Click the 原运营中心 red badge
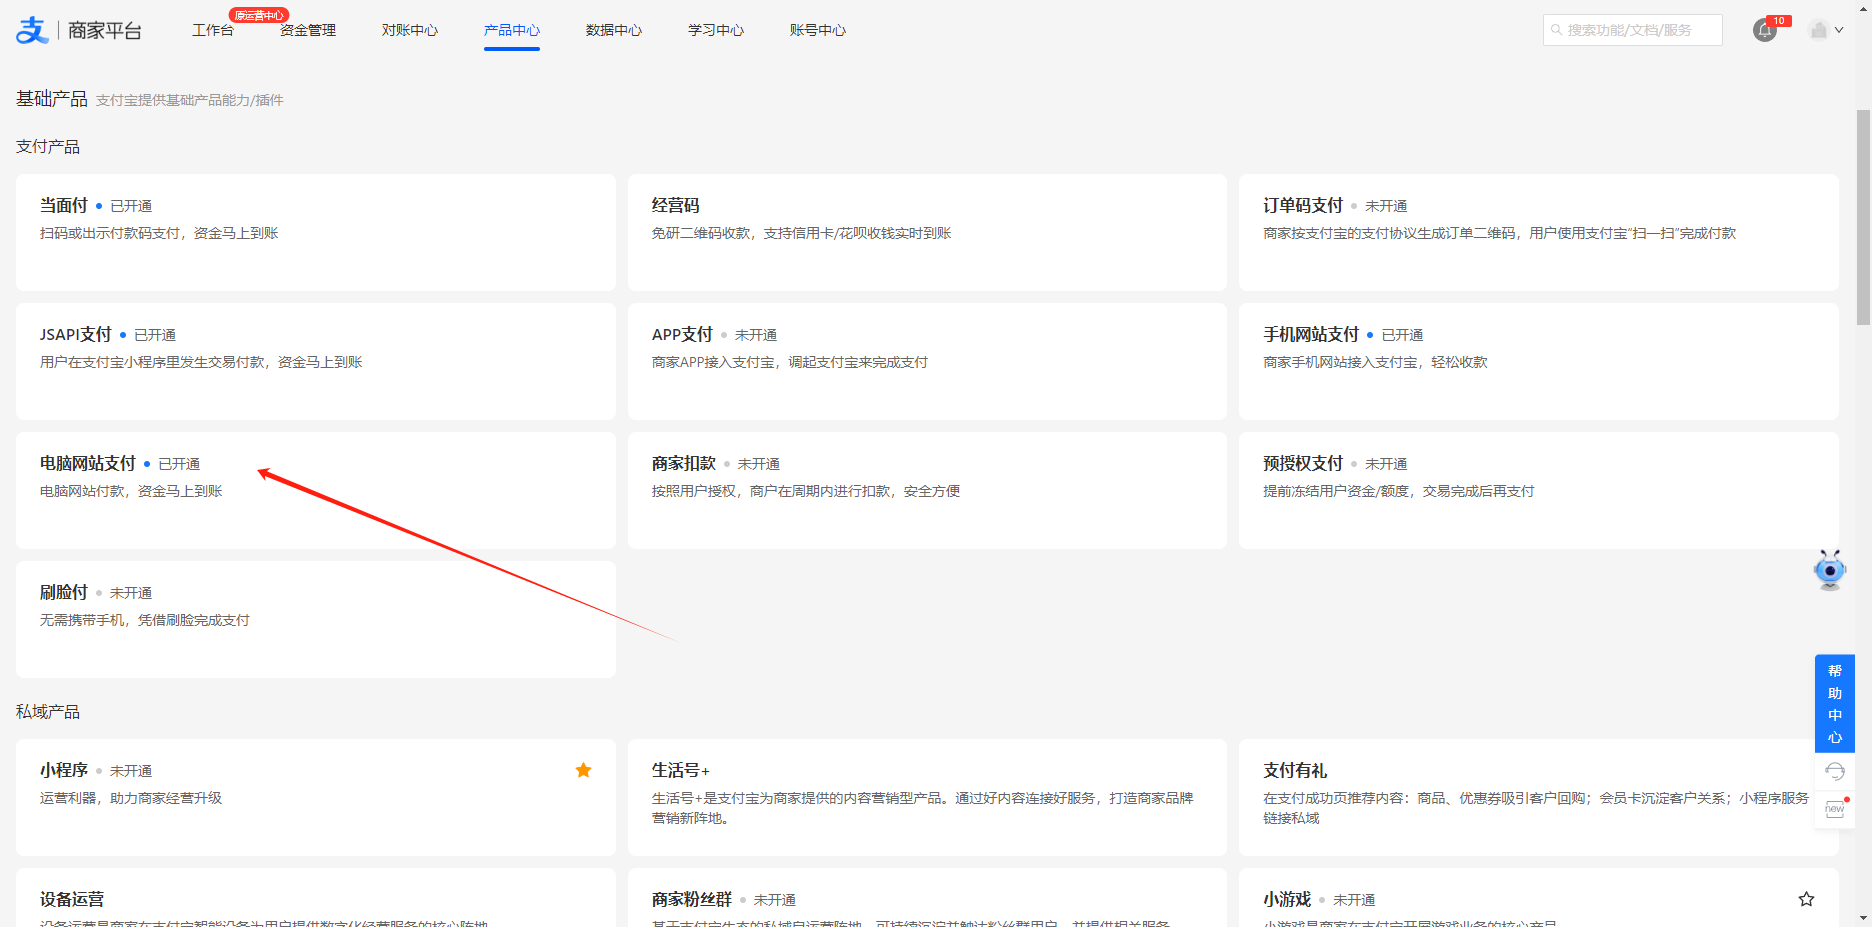 click(x=259, y=15)
